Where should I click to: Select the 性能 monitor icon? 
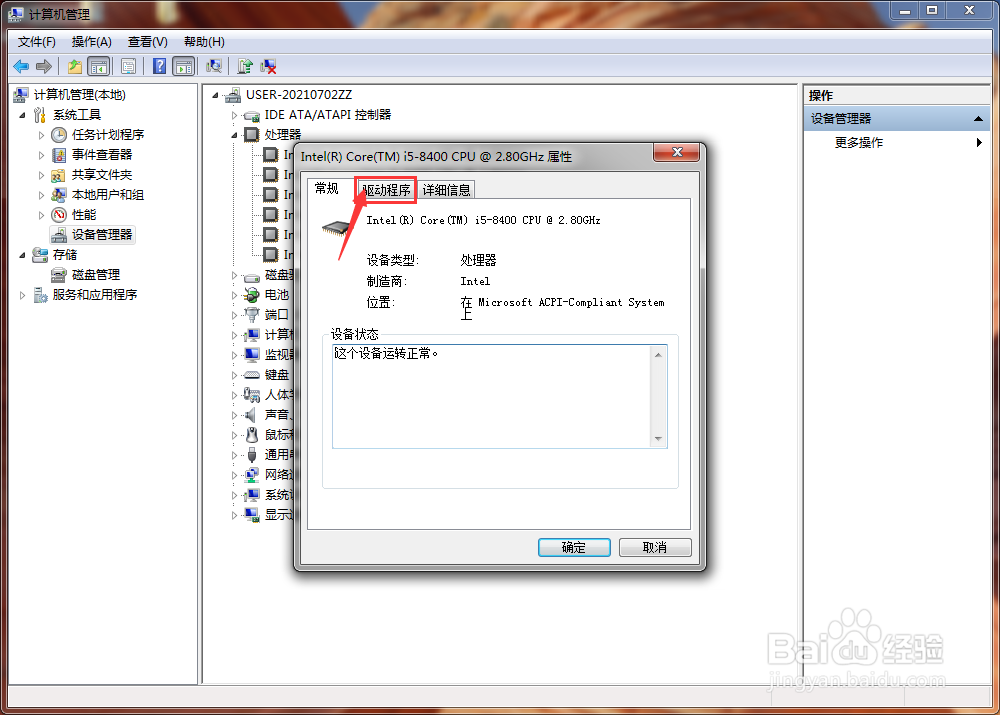[x=59, y=215]
